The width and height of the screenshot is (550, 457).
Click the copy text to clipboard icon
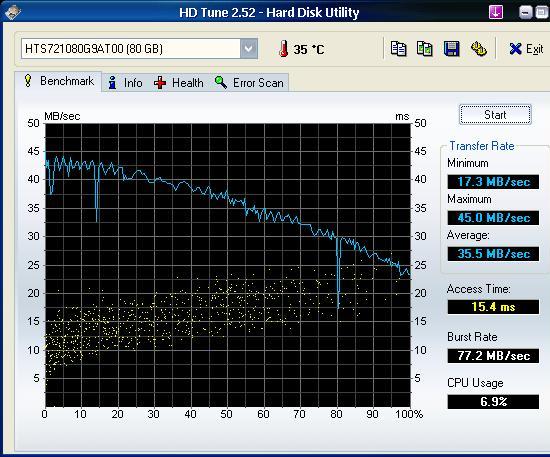pyautogui.click(x=398, y=48)
